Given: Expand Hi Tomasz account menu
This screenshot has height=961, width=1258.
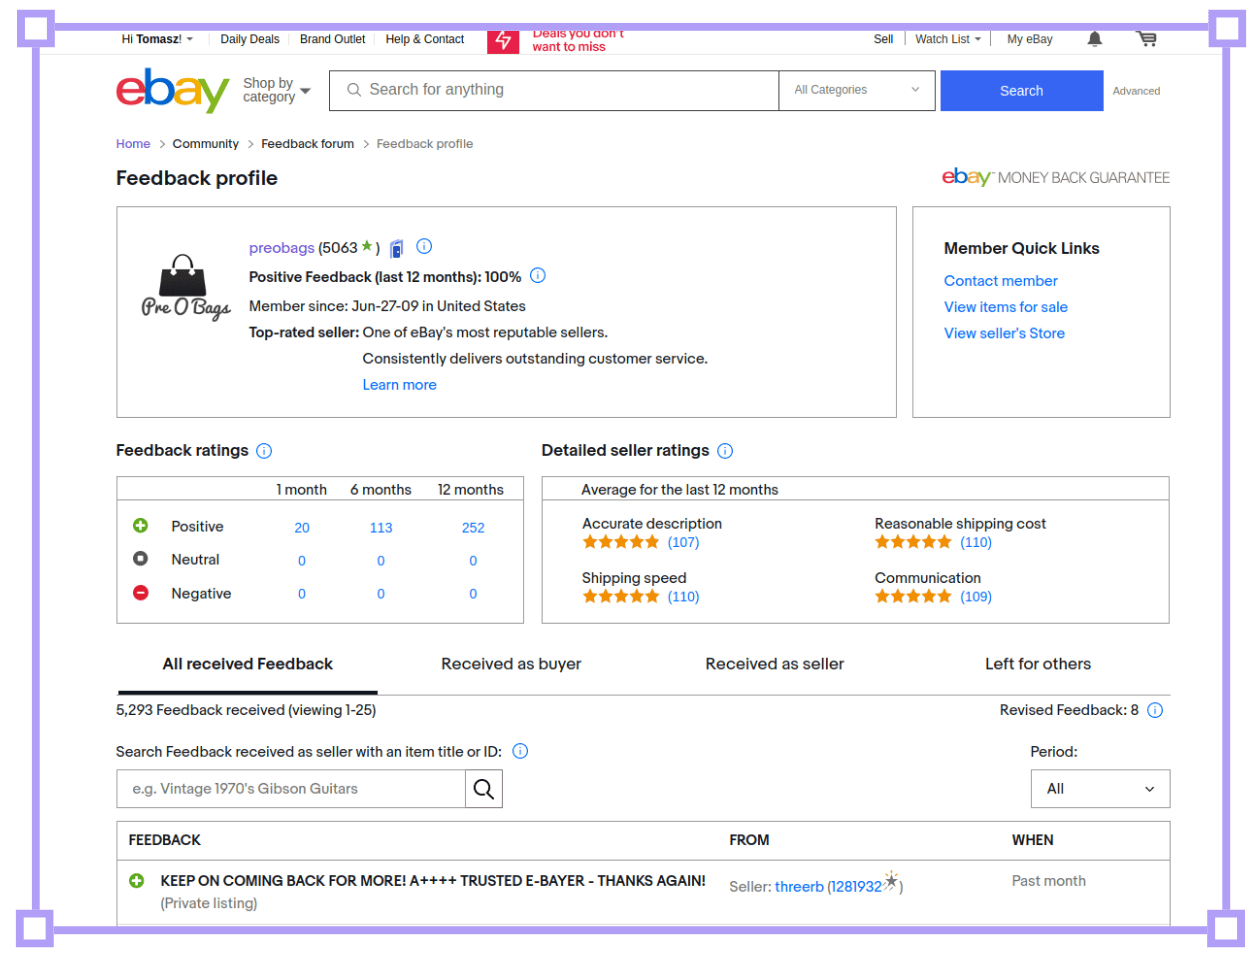Looking at the screenshot, I should coord(157,39).
